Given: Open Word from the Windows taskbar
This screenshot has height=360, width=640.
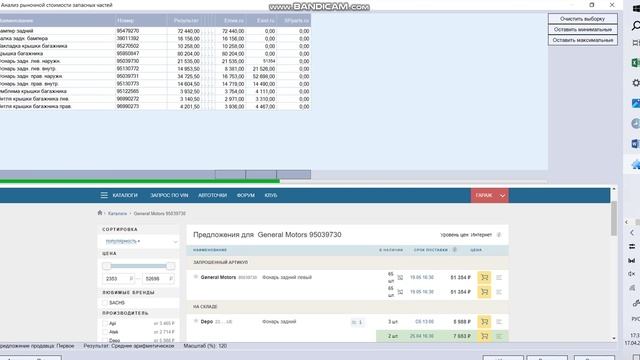Looking at the screenshot, I should click(635, 144).
